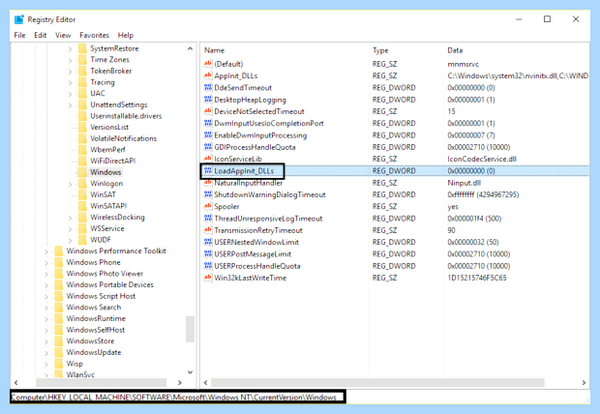Screen dimensions: 600x414
Task: Expand the Windows Performance Toolkit key
Action: (x=46, y=251)
